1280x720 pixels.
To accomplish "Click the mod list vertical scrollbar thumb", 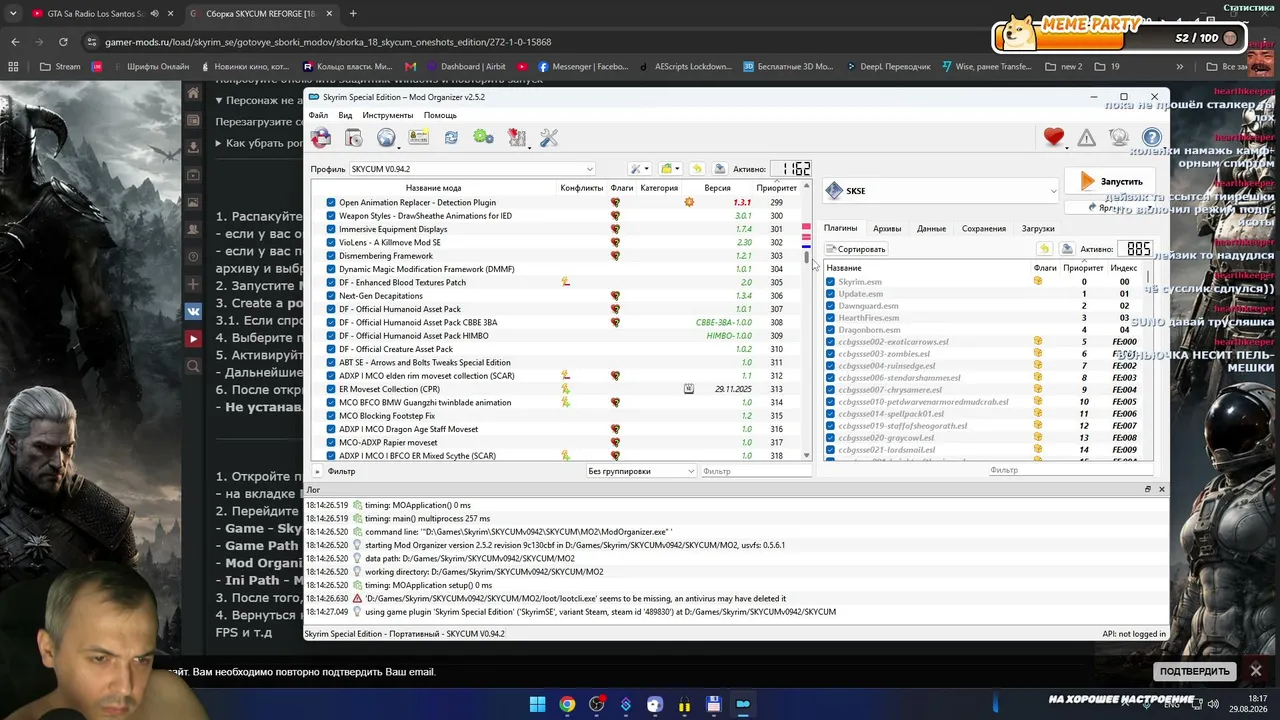I will tap(806, 257).
